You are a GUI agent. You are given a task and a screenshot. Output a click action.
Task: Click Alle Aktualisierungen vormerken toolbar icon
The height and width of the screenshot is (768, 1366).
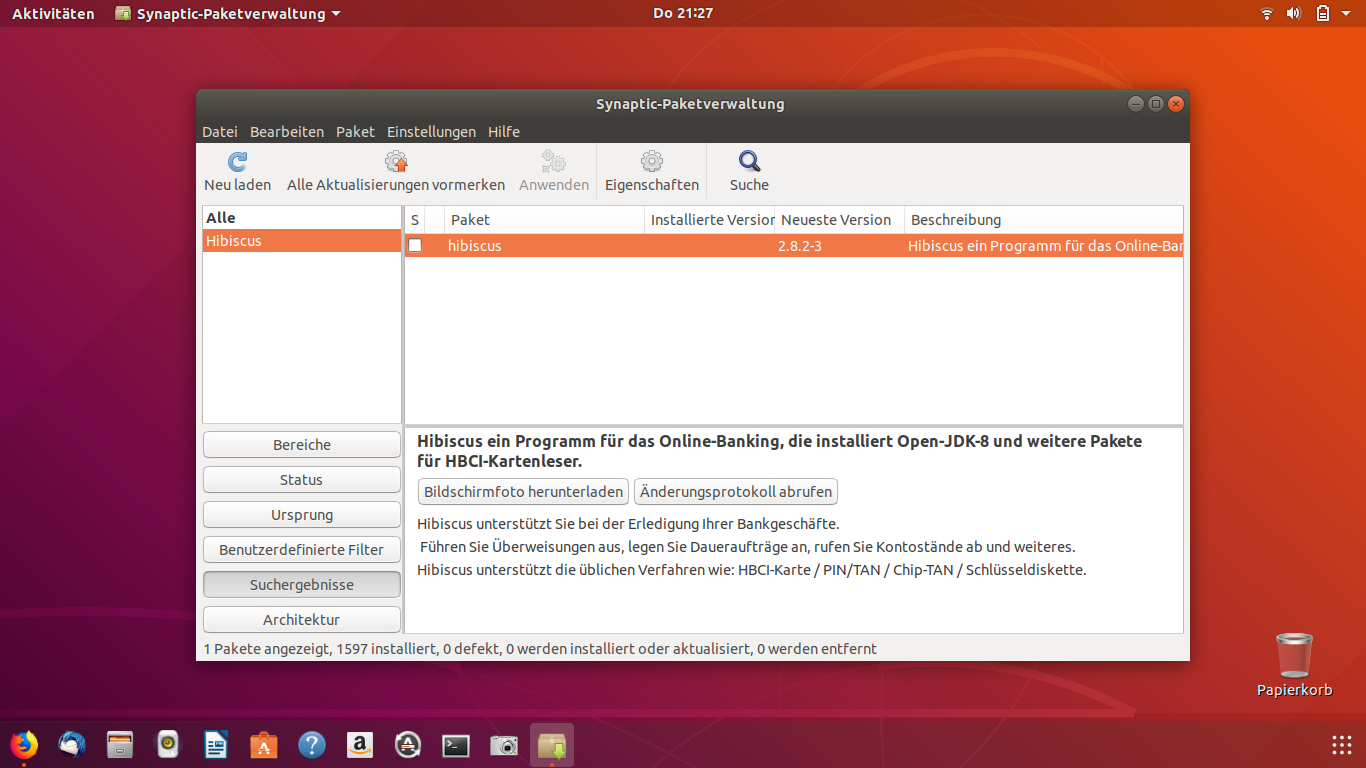pyautogui.click(x=396, y=161)
